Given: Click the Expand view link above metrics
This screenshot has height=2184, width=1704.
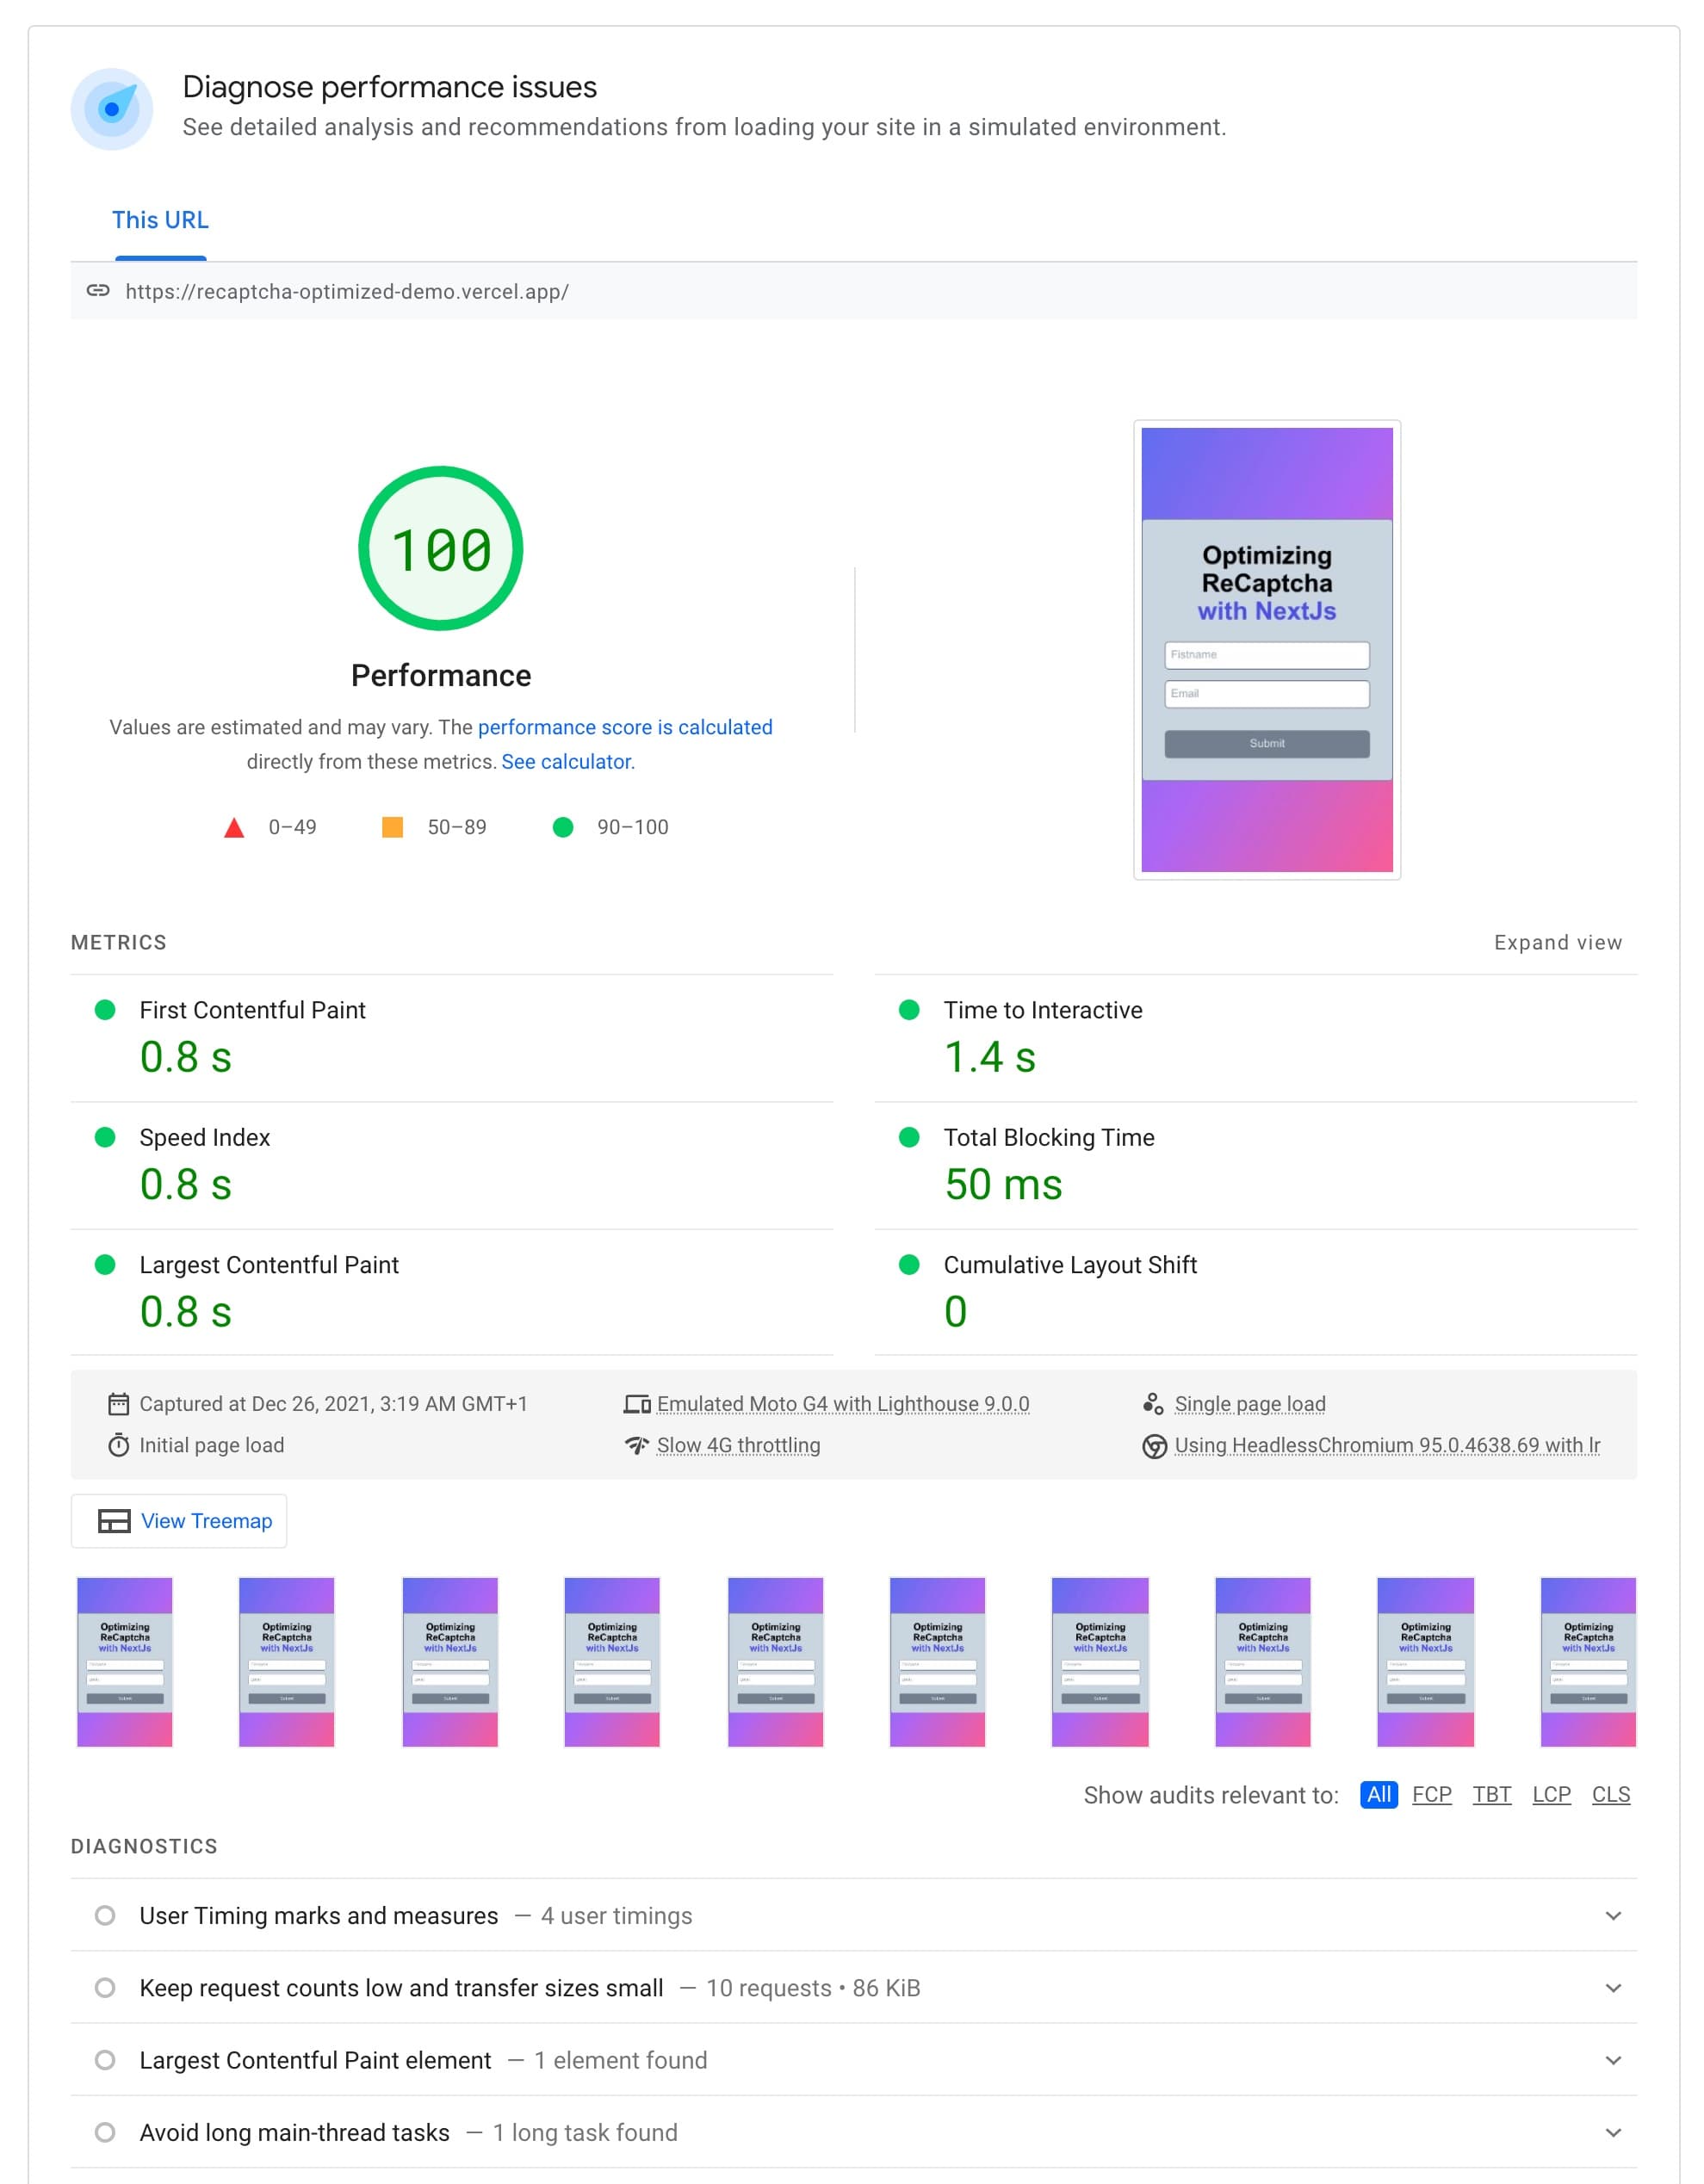Looking at the screenshot, I should point(1558,941).
